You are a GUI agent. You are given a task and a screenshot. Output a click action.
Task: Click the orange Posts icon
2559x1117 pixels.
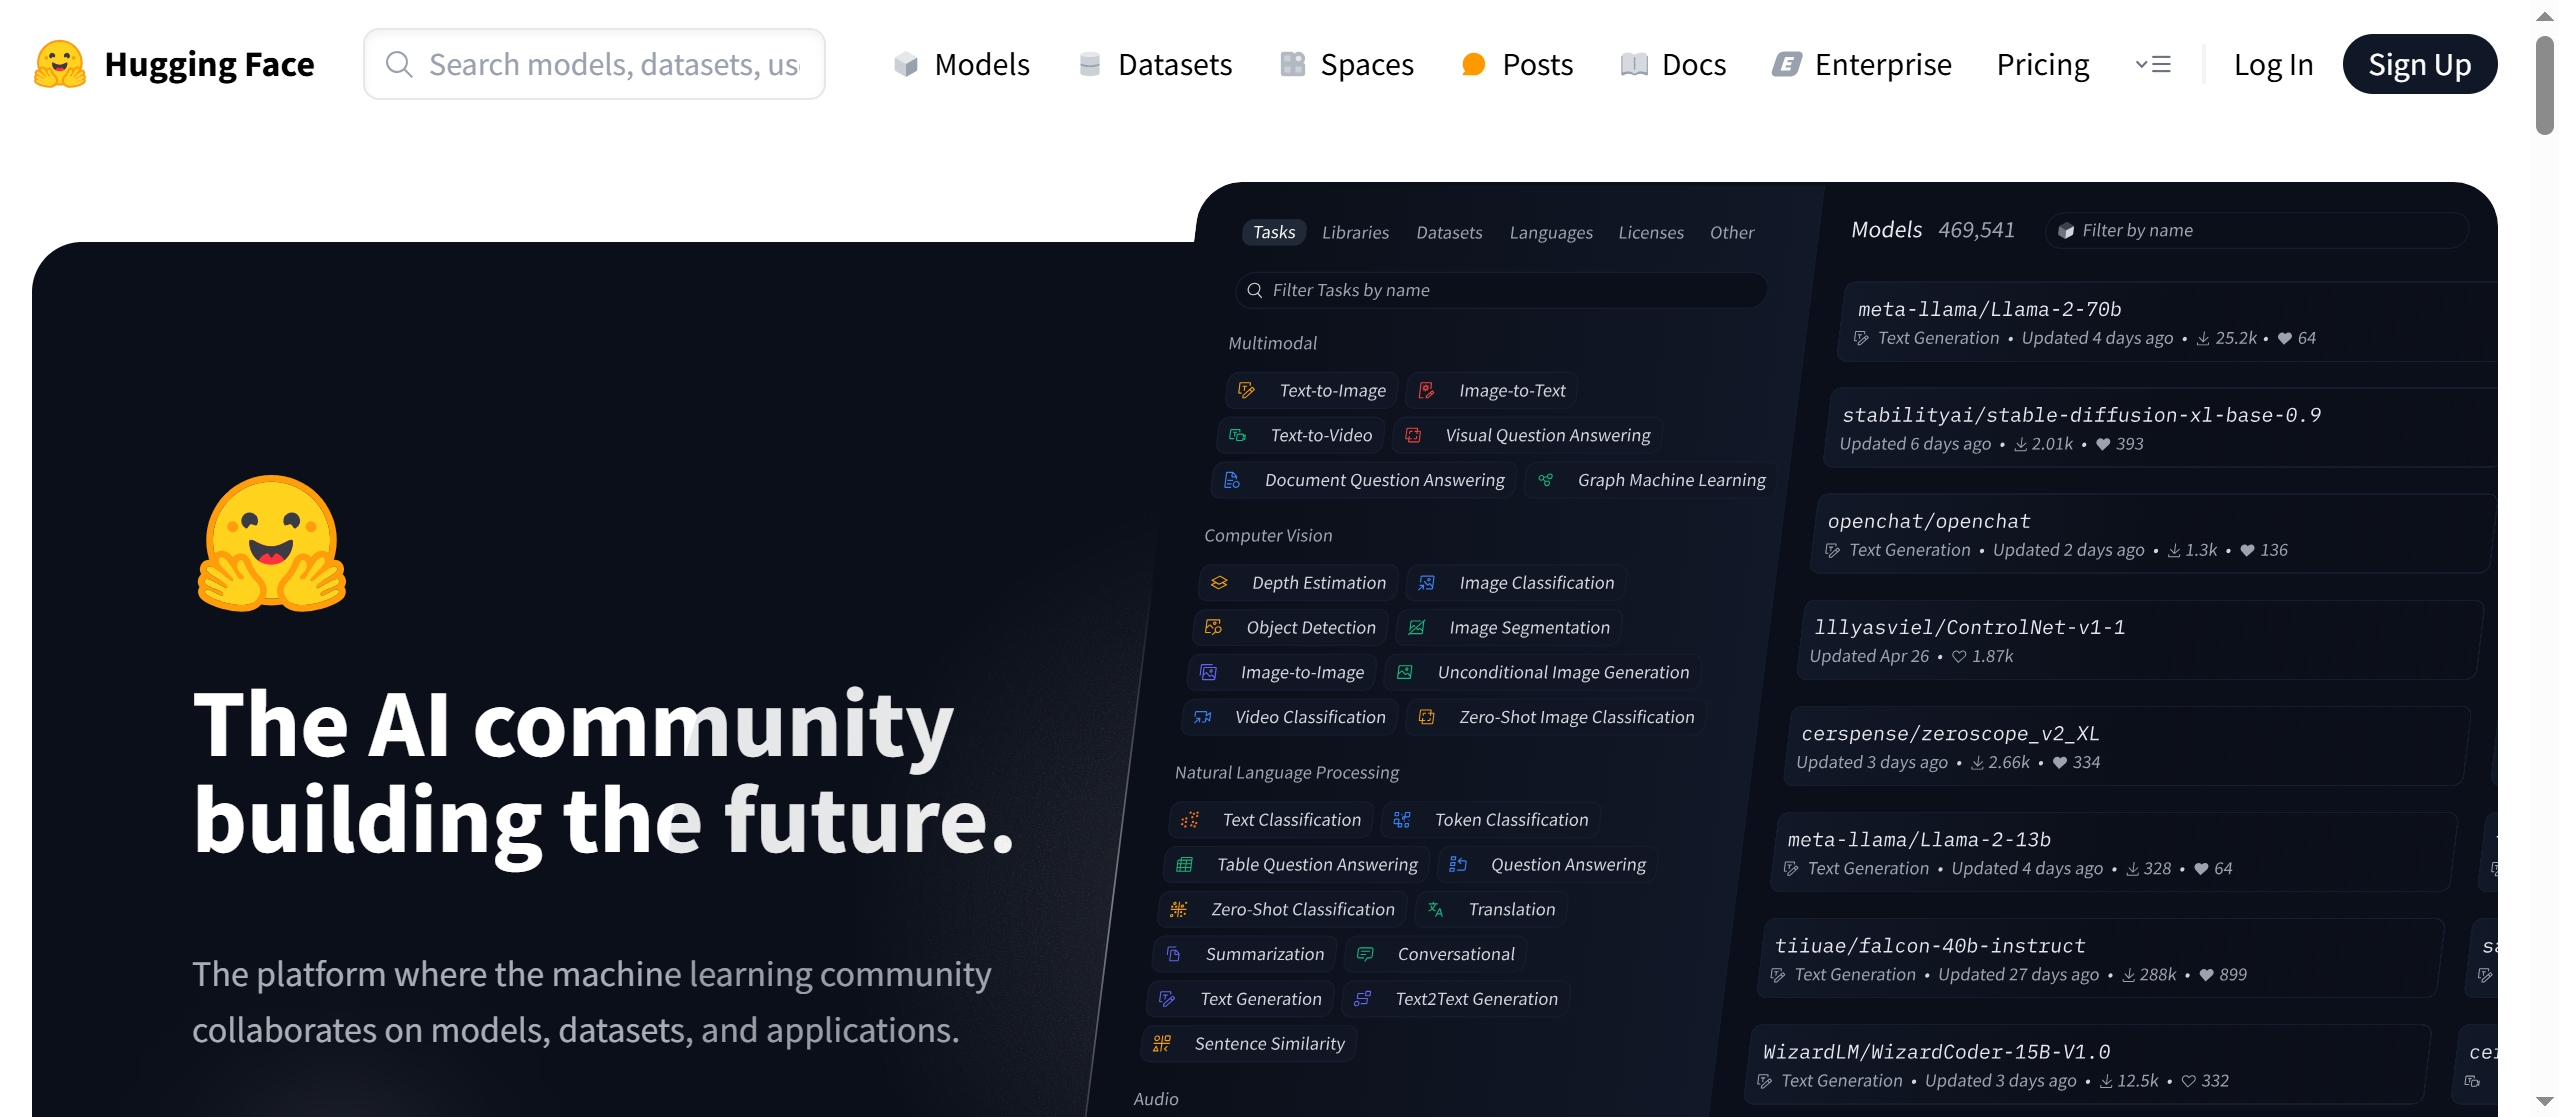click(1473, 65)
